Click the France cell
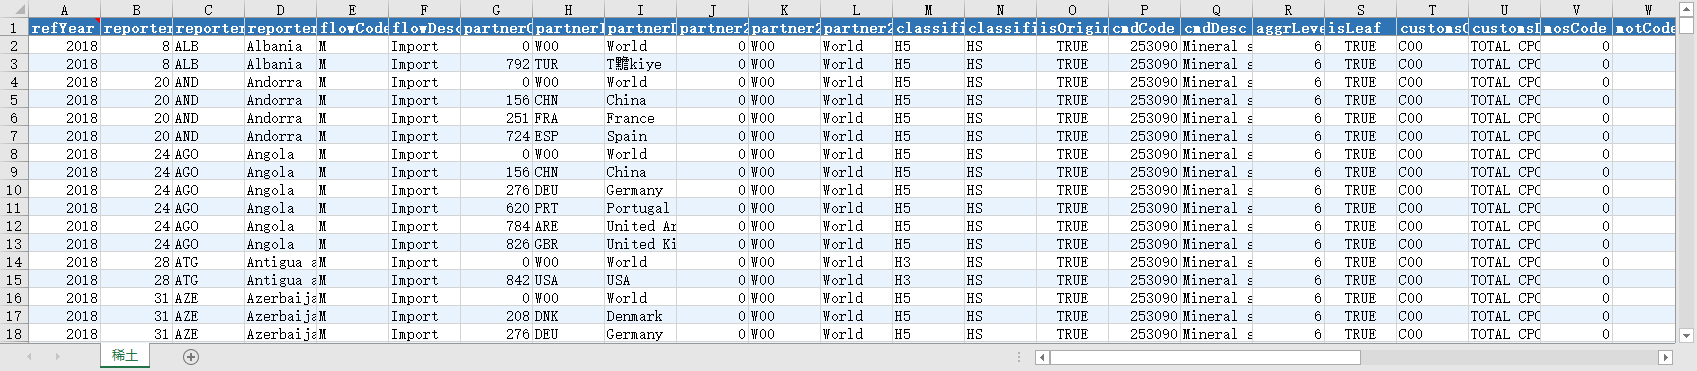The image size is (1697, 371). click(640, 118)
